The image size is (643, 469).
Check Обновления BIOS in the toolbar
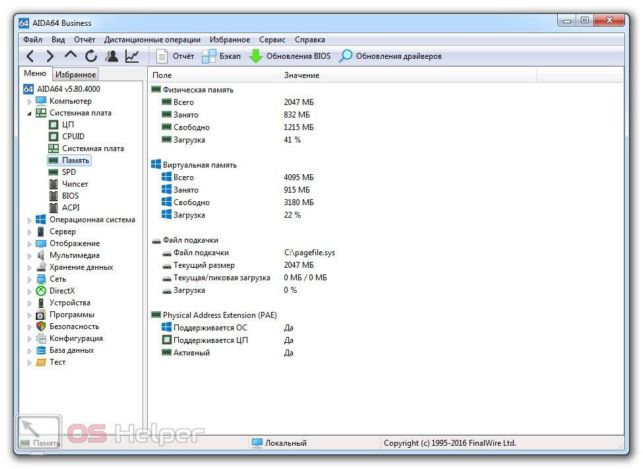tap(290, 56)
